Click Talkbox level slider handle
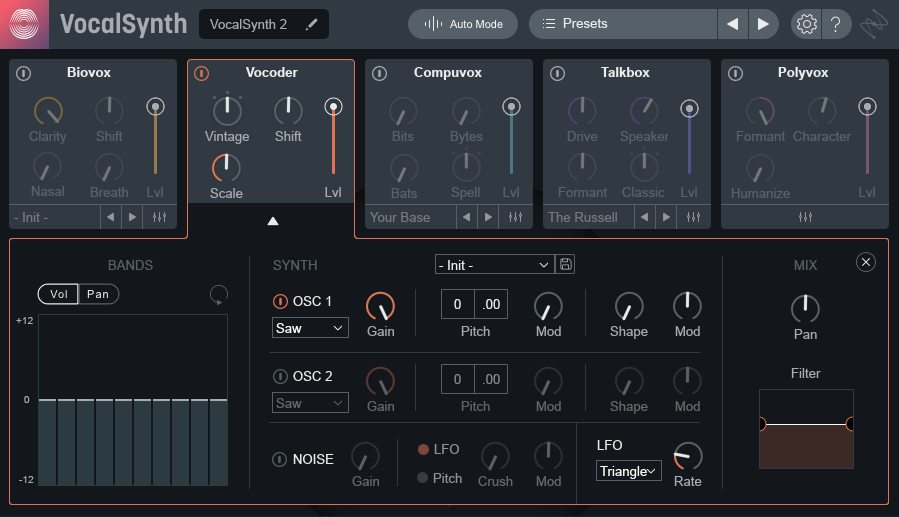 (x=689, y=108)
